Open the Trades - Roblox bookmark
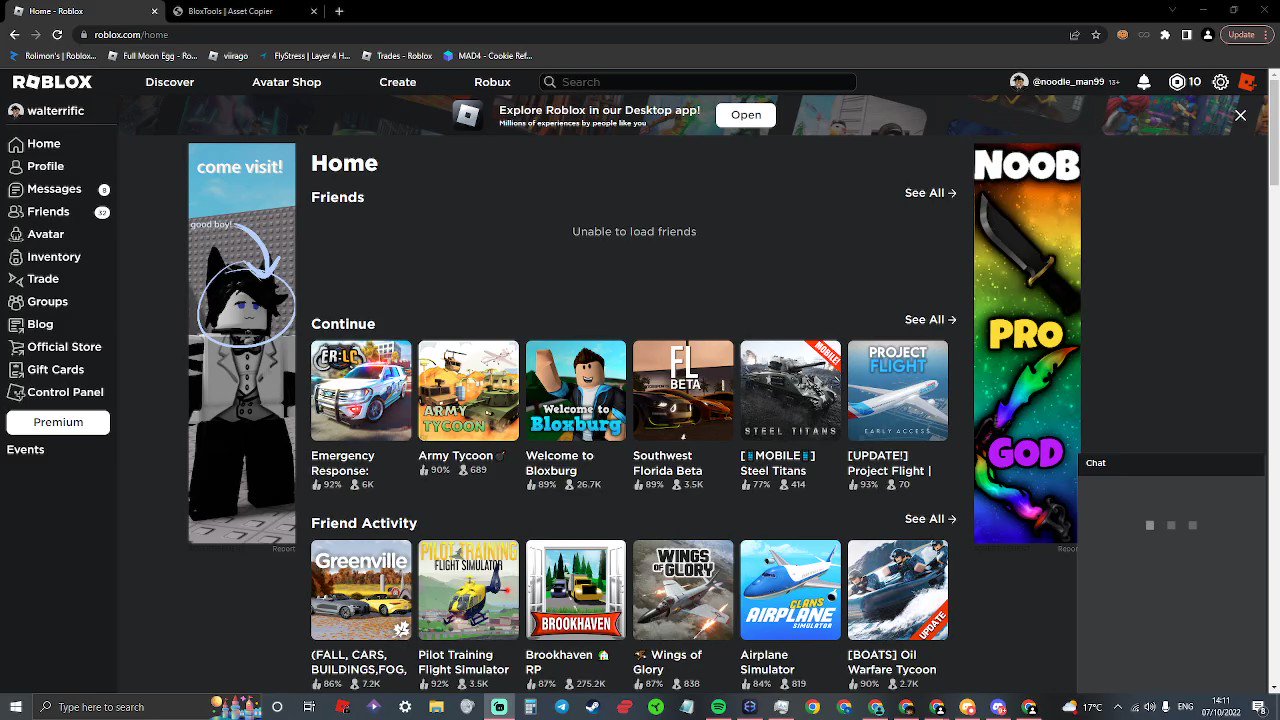Image resolution: width=1280 pixels, height=720 pixels. tap(397, 56)
